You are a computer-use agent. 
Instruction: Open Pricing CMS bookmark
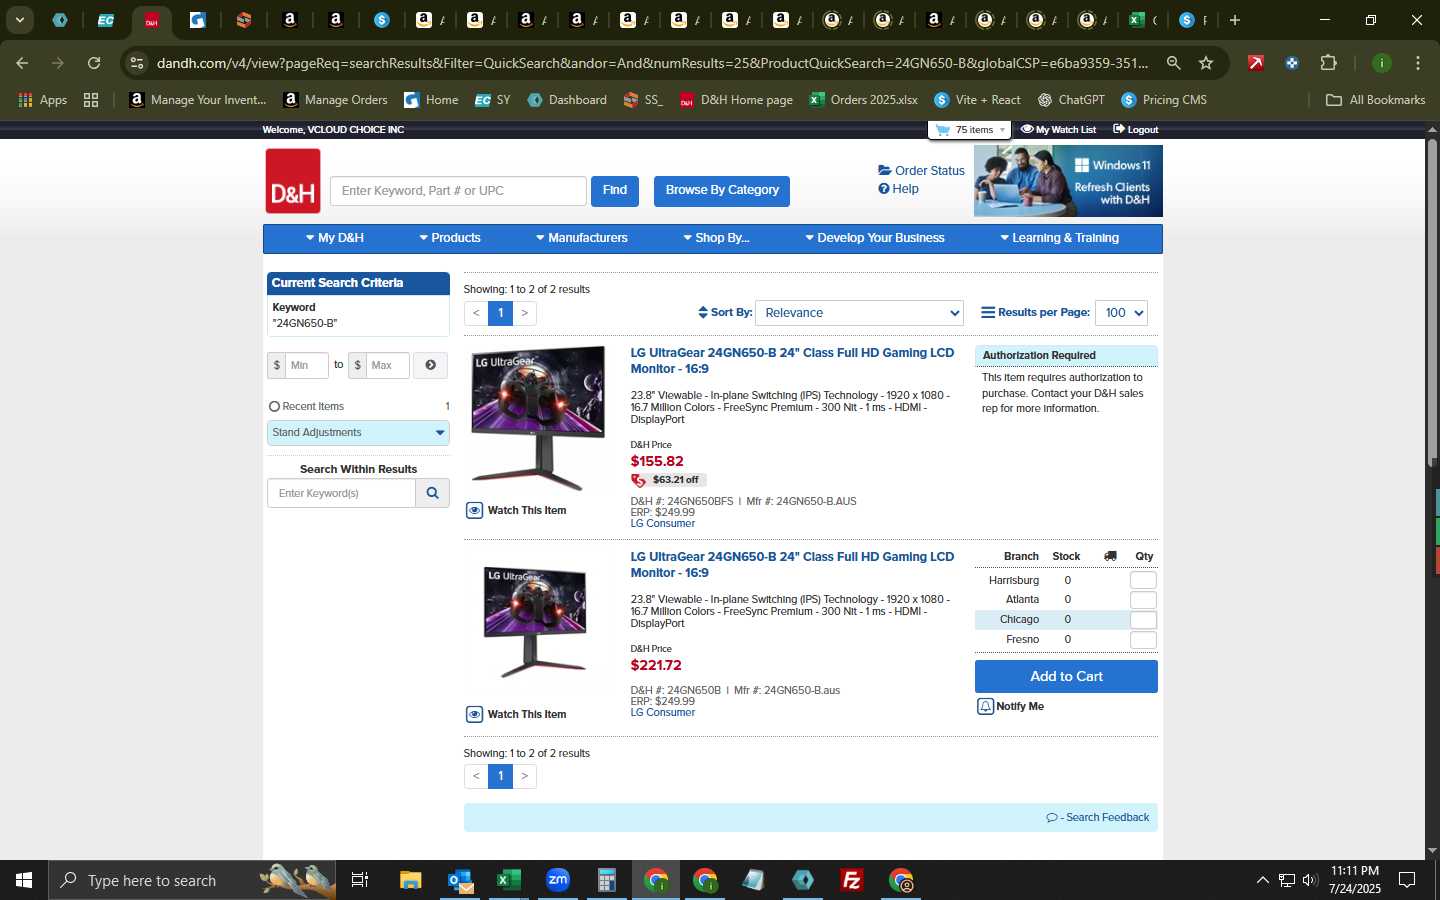pos(1164,100)
